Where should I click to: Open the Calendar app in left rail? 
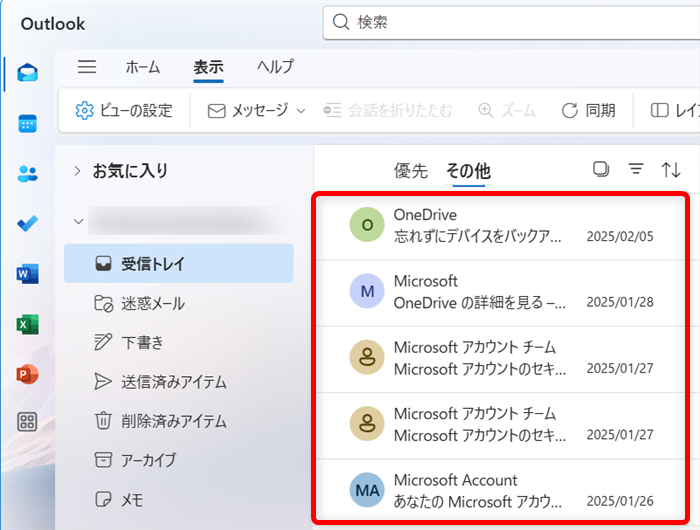pos(28,123)
